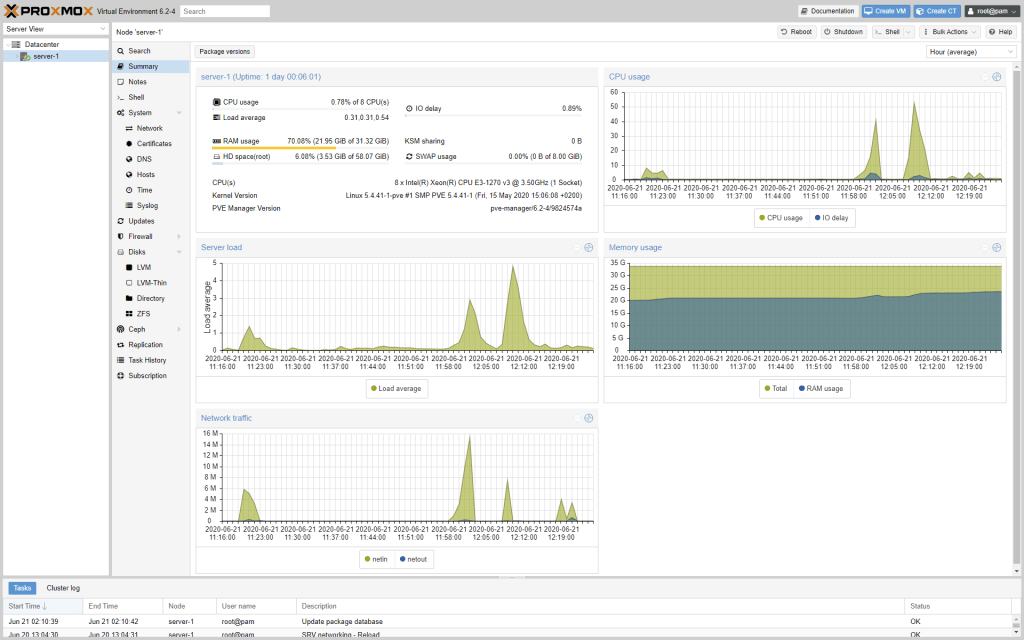Click the IO delay legend color marker
The height and width of the screenshot is (640, 1024).
click(817, 218)
